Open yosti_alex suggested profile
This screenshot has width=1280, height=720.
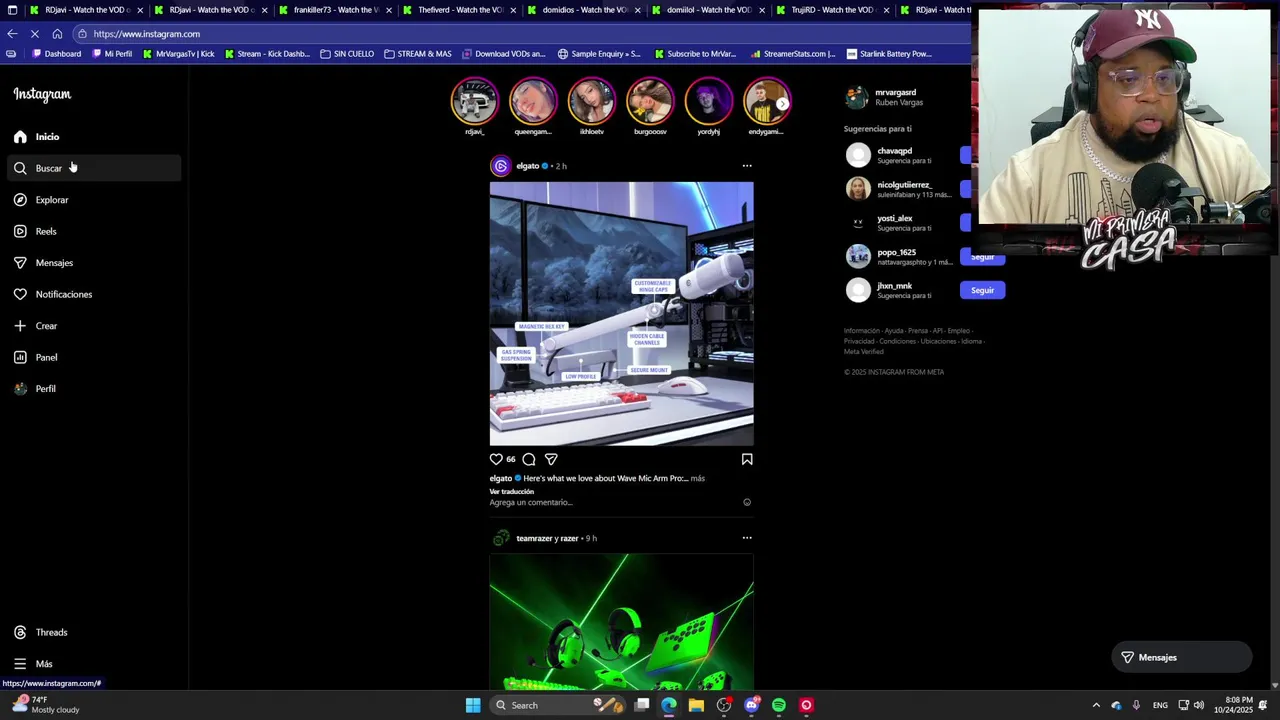click(x=894, y=218)
